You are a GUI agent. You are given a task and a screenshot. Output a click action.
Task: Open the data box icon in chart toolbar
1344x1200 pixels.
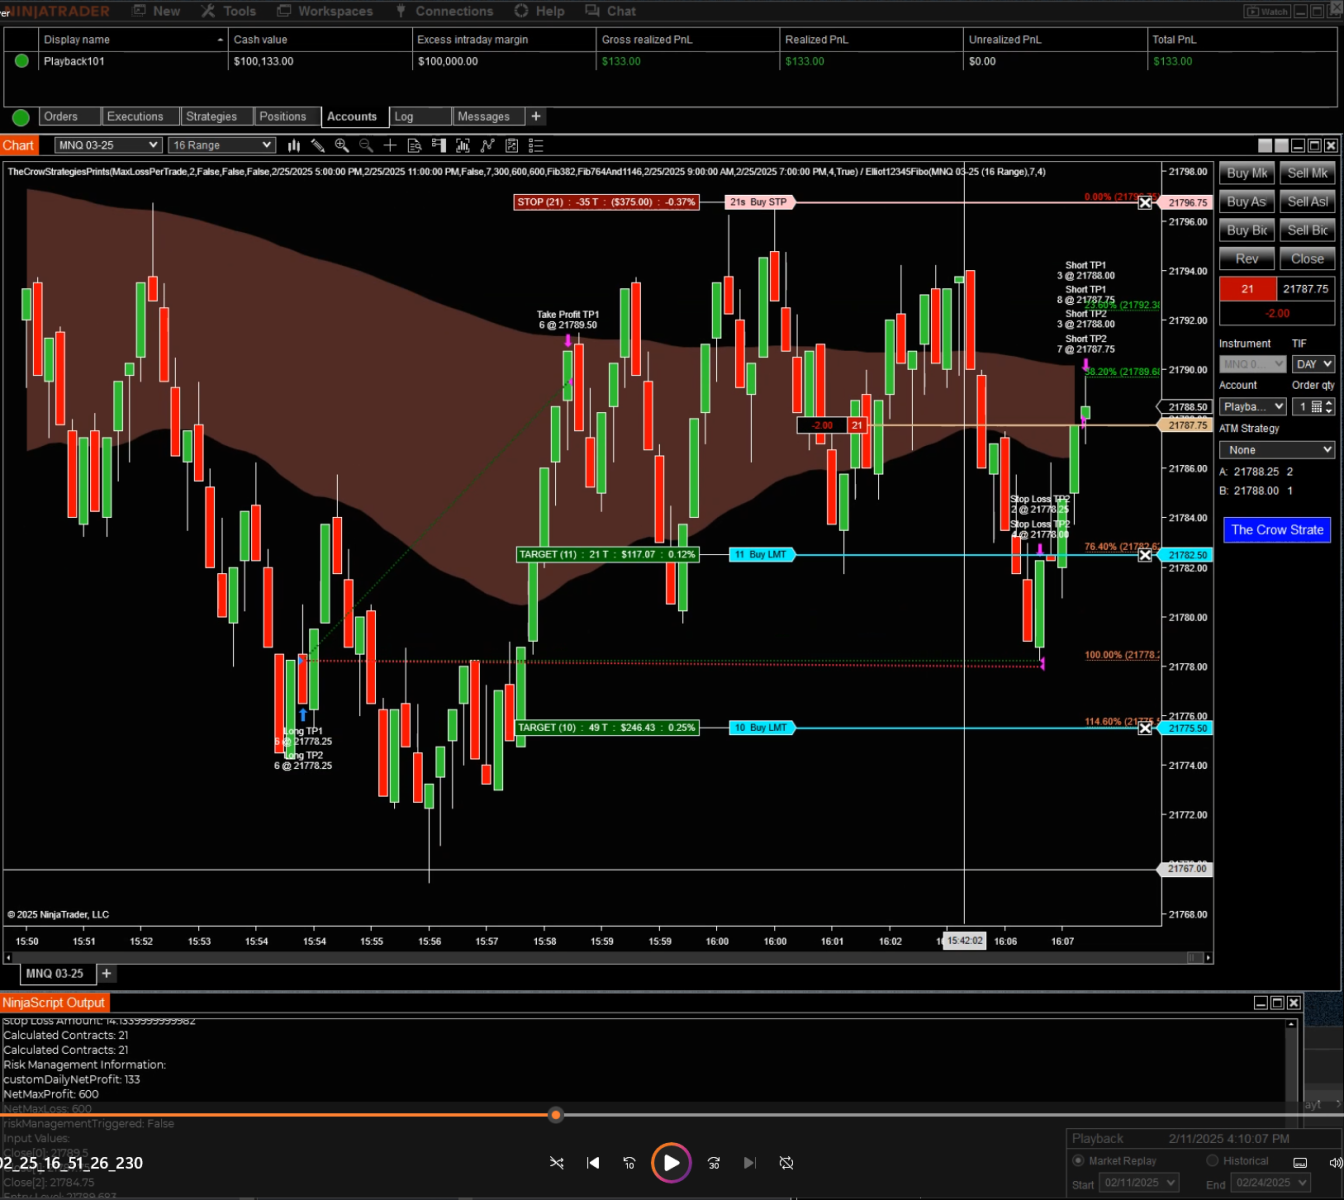(414, 146)
